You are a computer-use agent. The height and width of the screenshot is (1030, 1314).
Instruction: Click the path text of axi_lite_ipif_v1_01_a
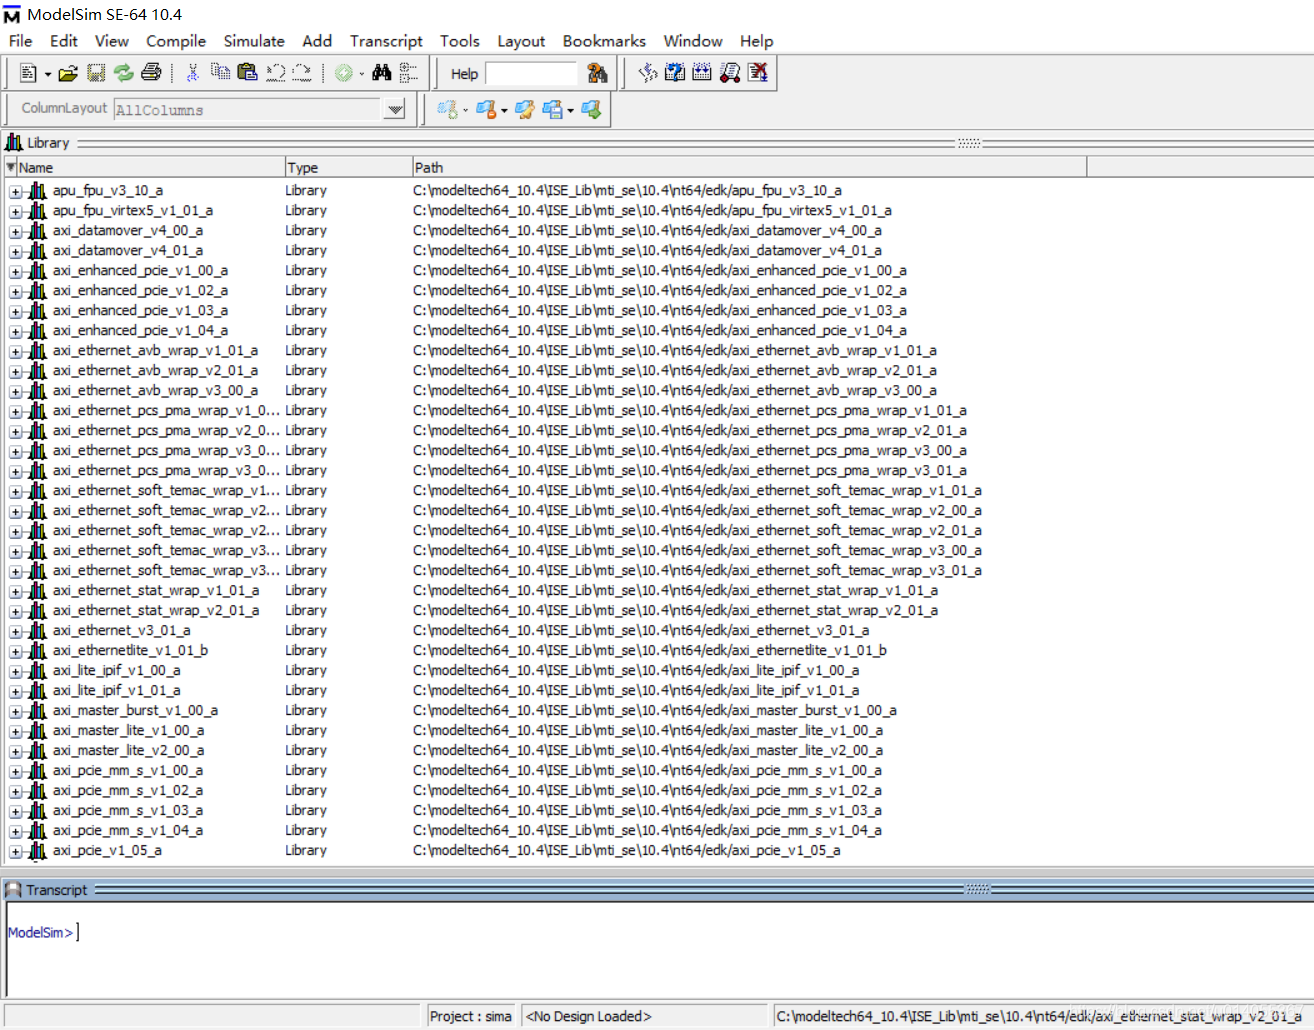click(636, 690)
